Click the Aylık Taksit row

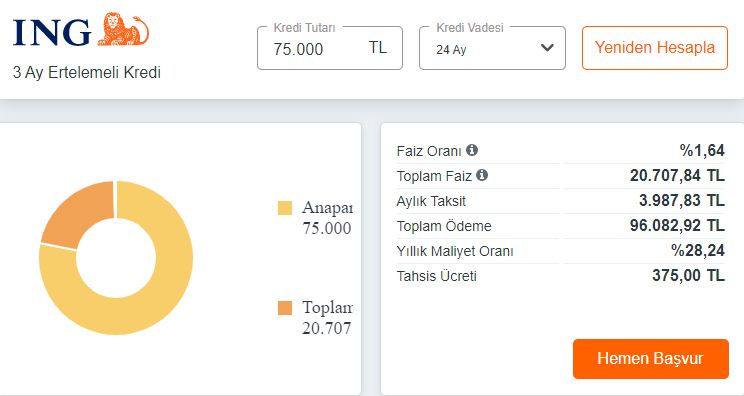[x=560, y=201]
